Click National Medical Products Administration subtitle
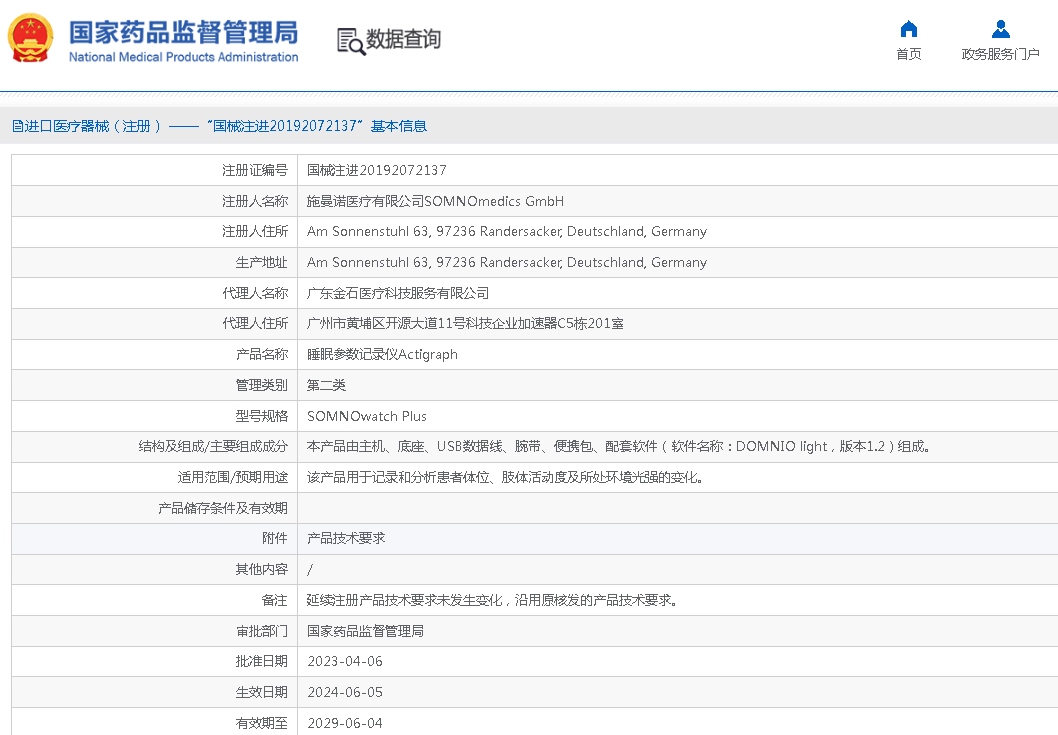The height and width of the screenshot is (735, 1058). 184,57
